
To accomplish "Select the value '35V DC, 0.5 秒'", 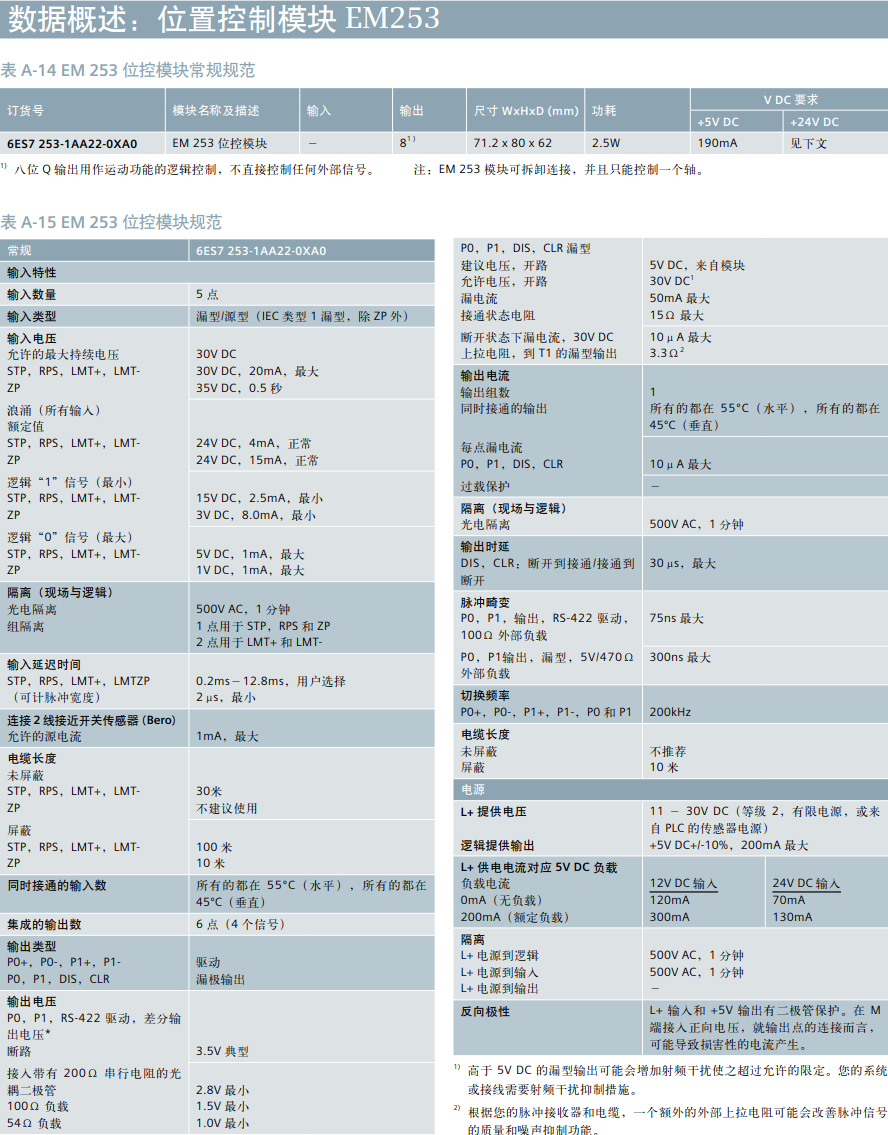I will point(239,388).
